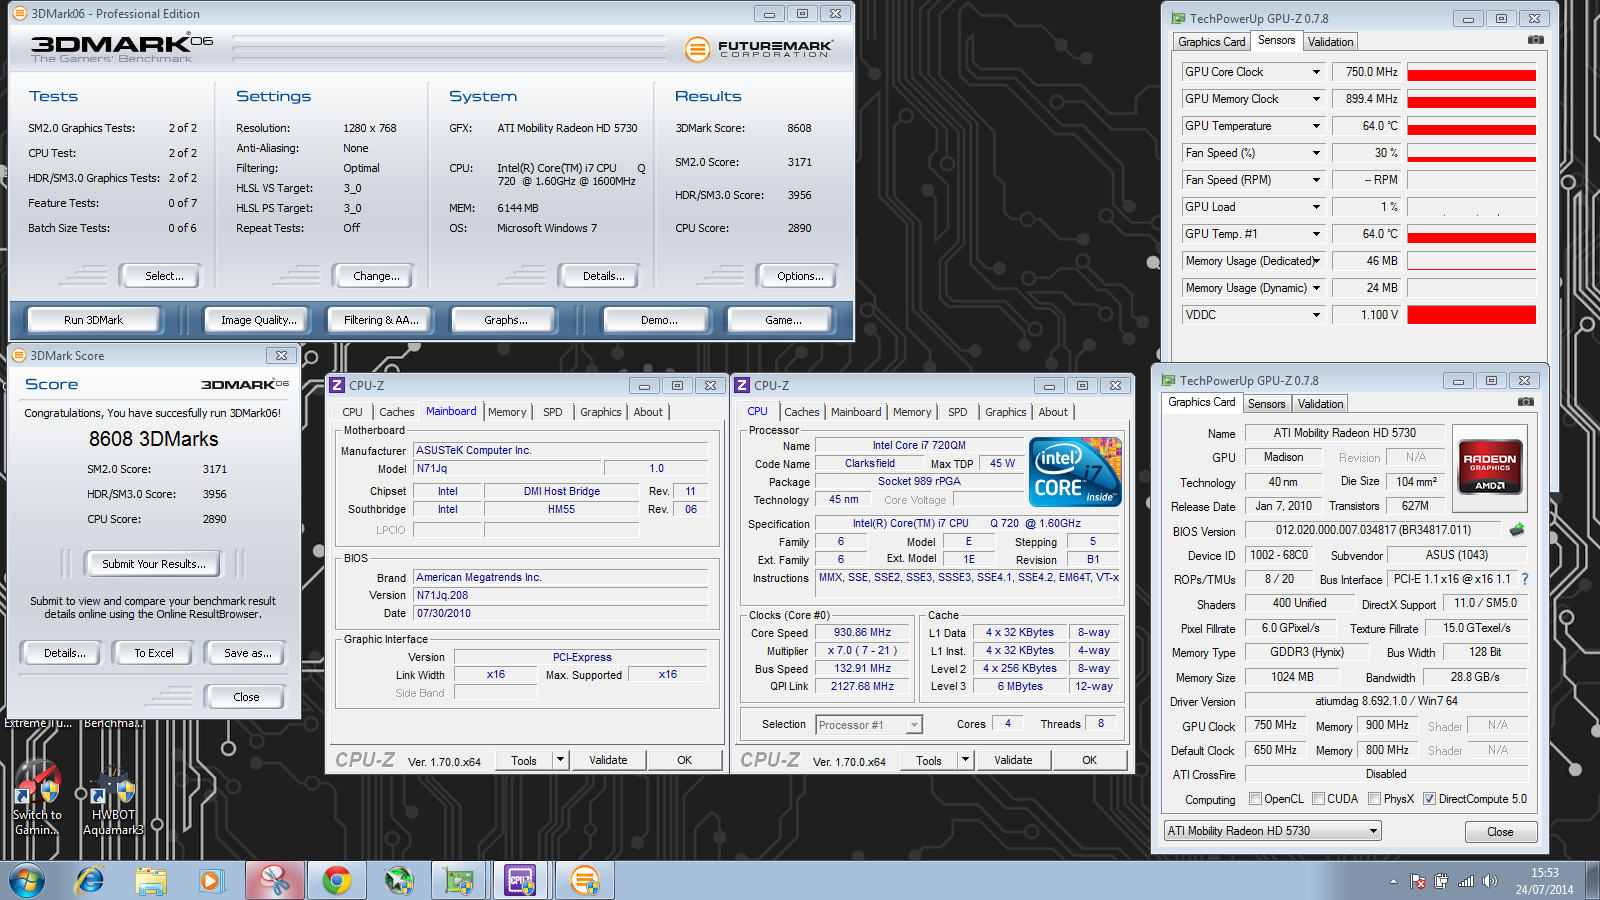Launch Internet Explorer from the taskbar
This screenshot has width=1600, height=900.
click(x=90, y=881)
